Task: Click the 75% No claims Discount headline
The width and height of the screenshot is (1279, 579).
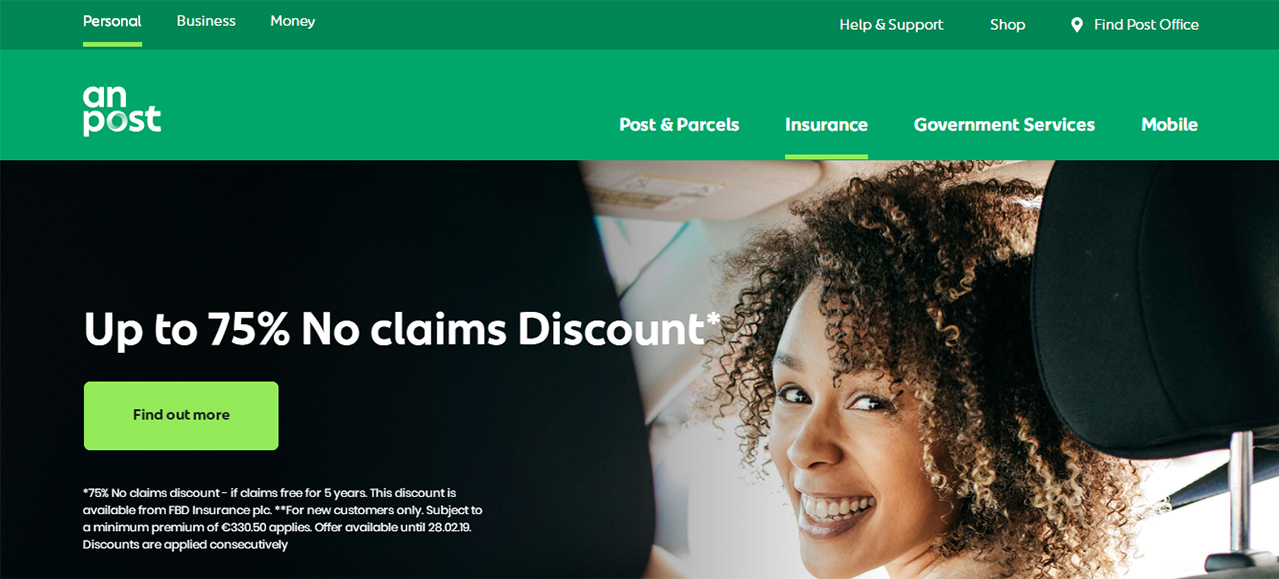Action: (402, 329)
